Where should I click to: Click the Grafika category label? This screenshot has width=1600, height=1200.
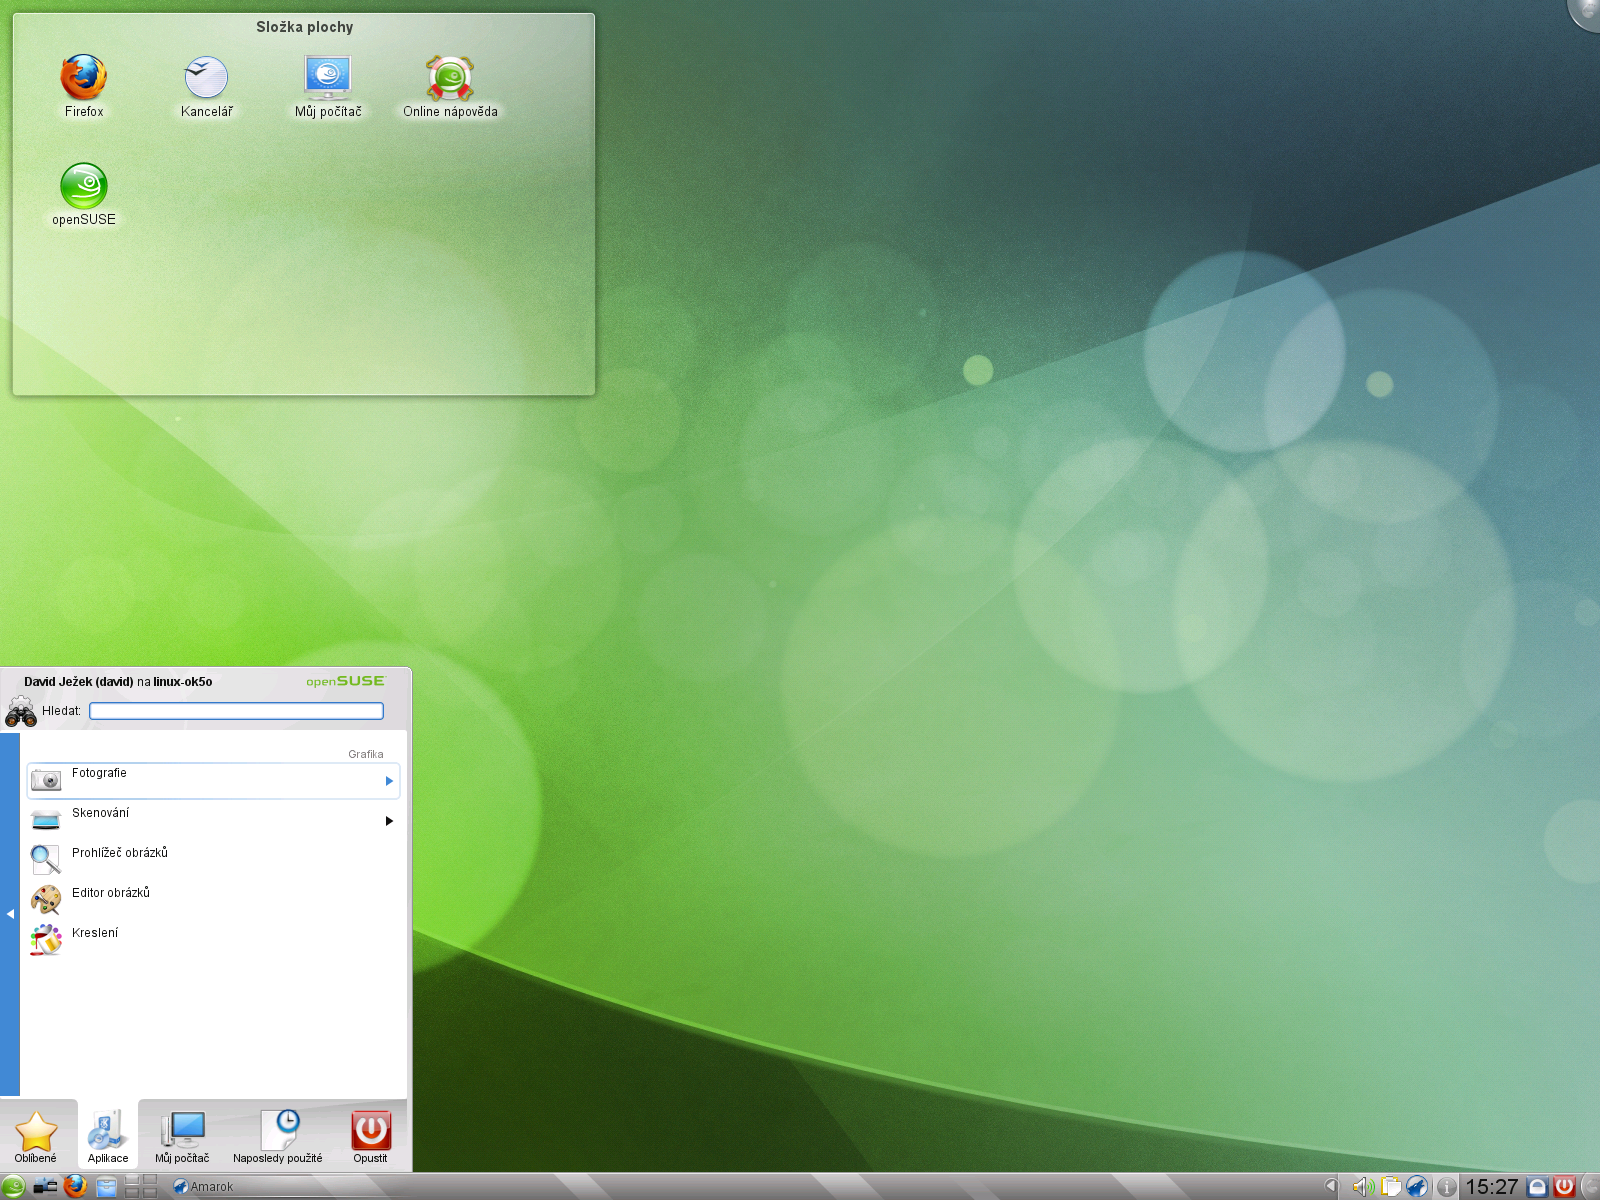(x=366, y=754)
